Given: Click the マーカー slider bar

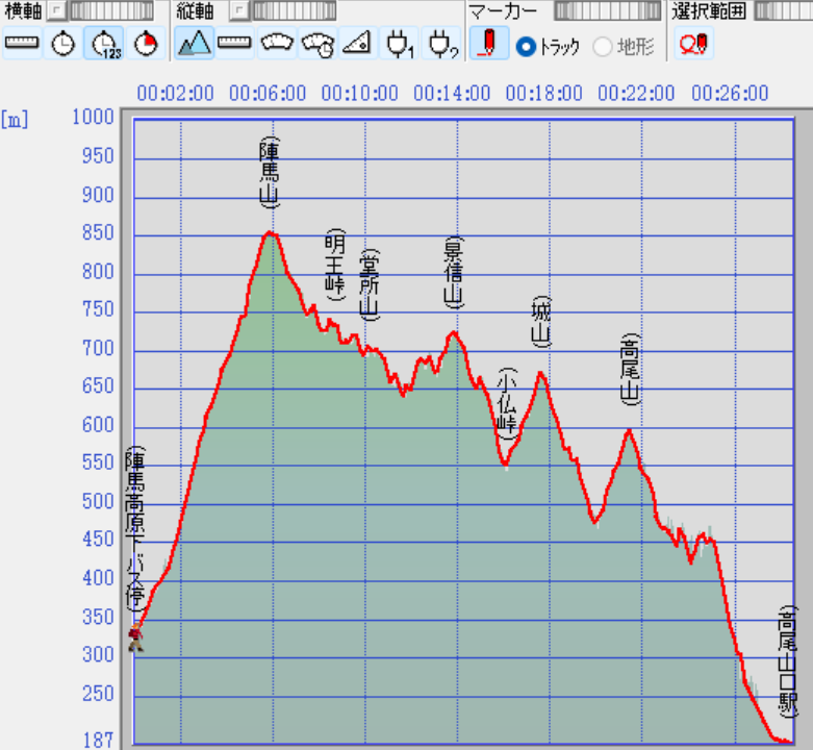Looking at the screenshot, I should [x=607, y=10].
